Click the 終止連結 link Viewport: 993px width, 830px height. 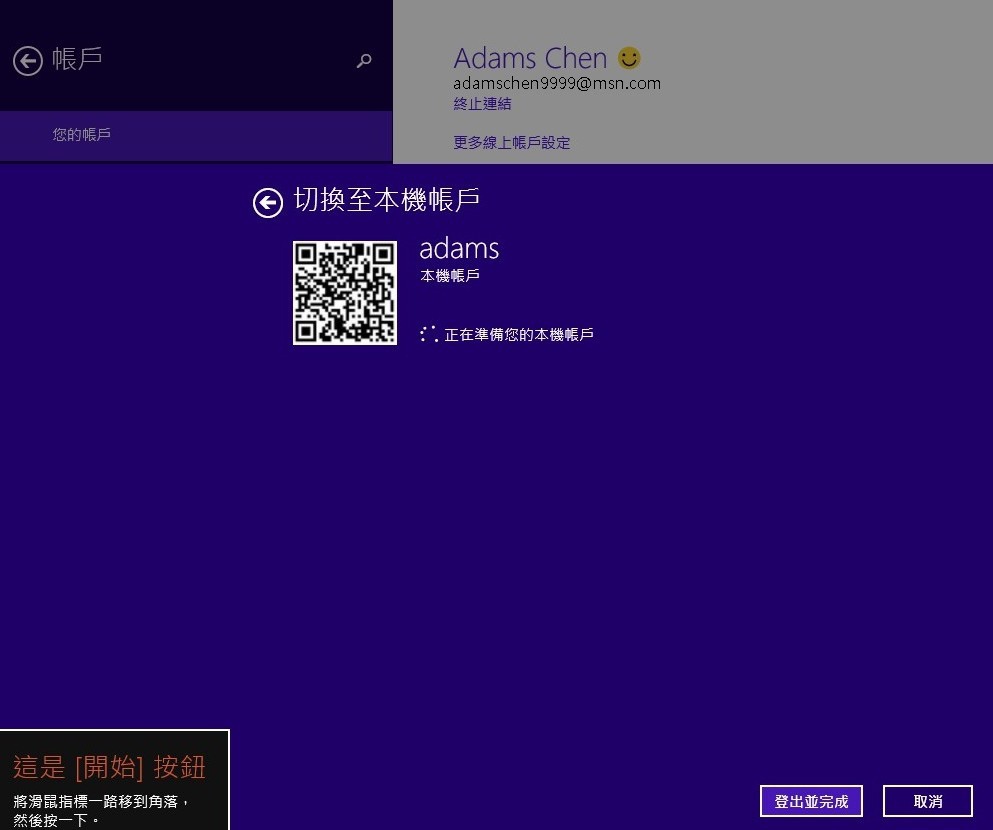click(482, 104)
